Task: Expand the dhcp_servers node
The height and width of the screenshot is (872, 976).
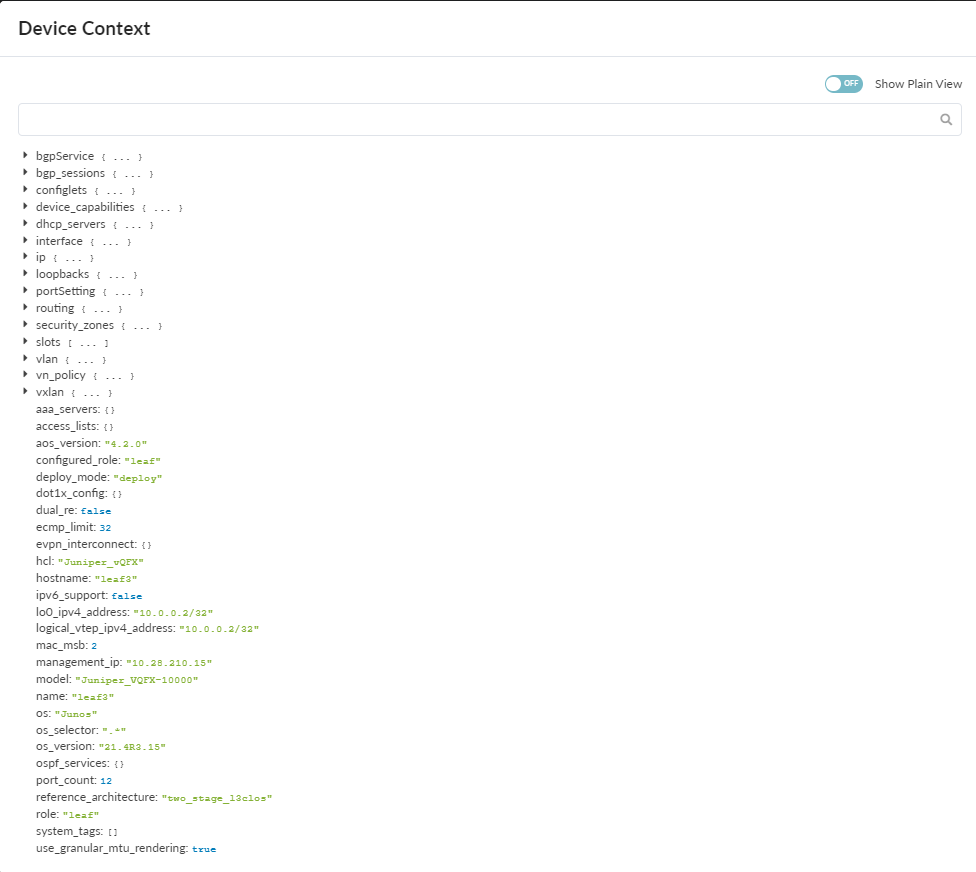Action: pos(26,224)
